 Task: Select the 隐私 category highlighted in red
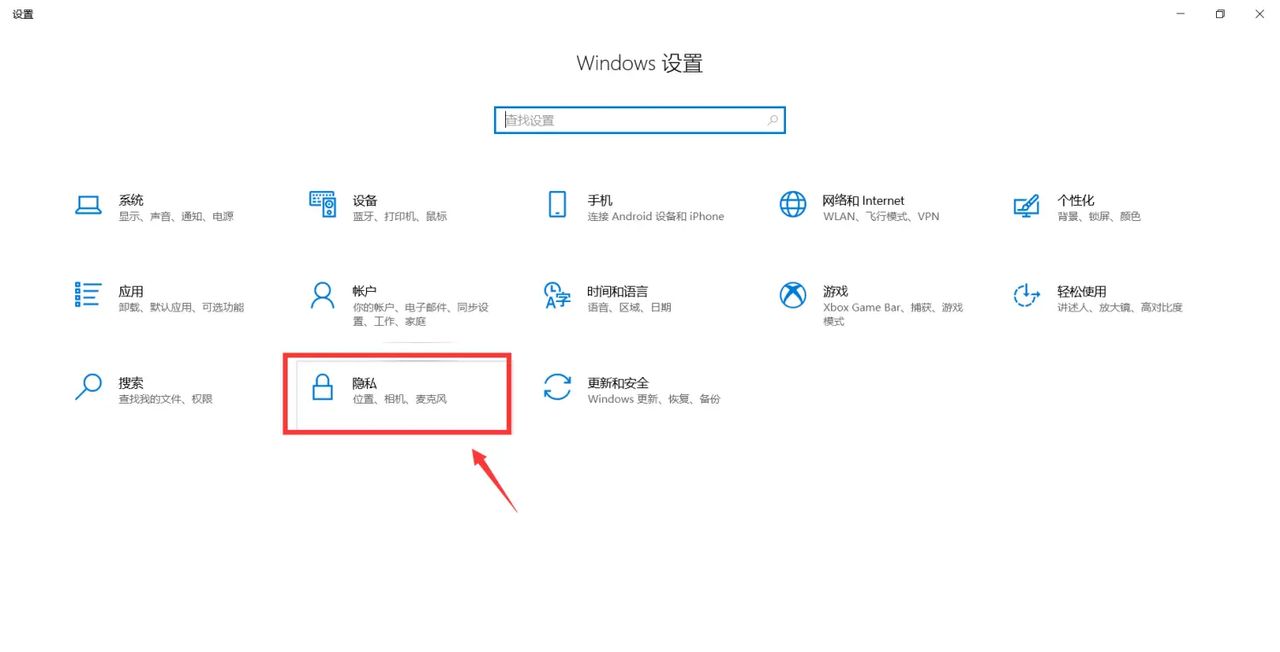coord(397,393)
